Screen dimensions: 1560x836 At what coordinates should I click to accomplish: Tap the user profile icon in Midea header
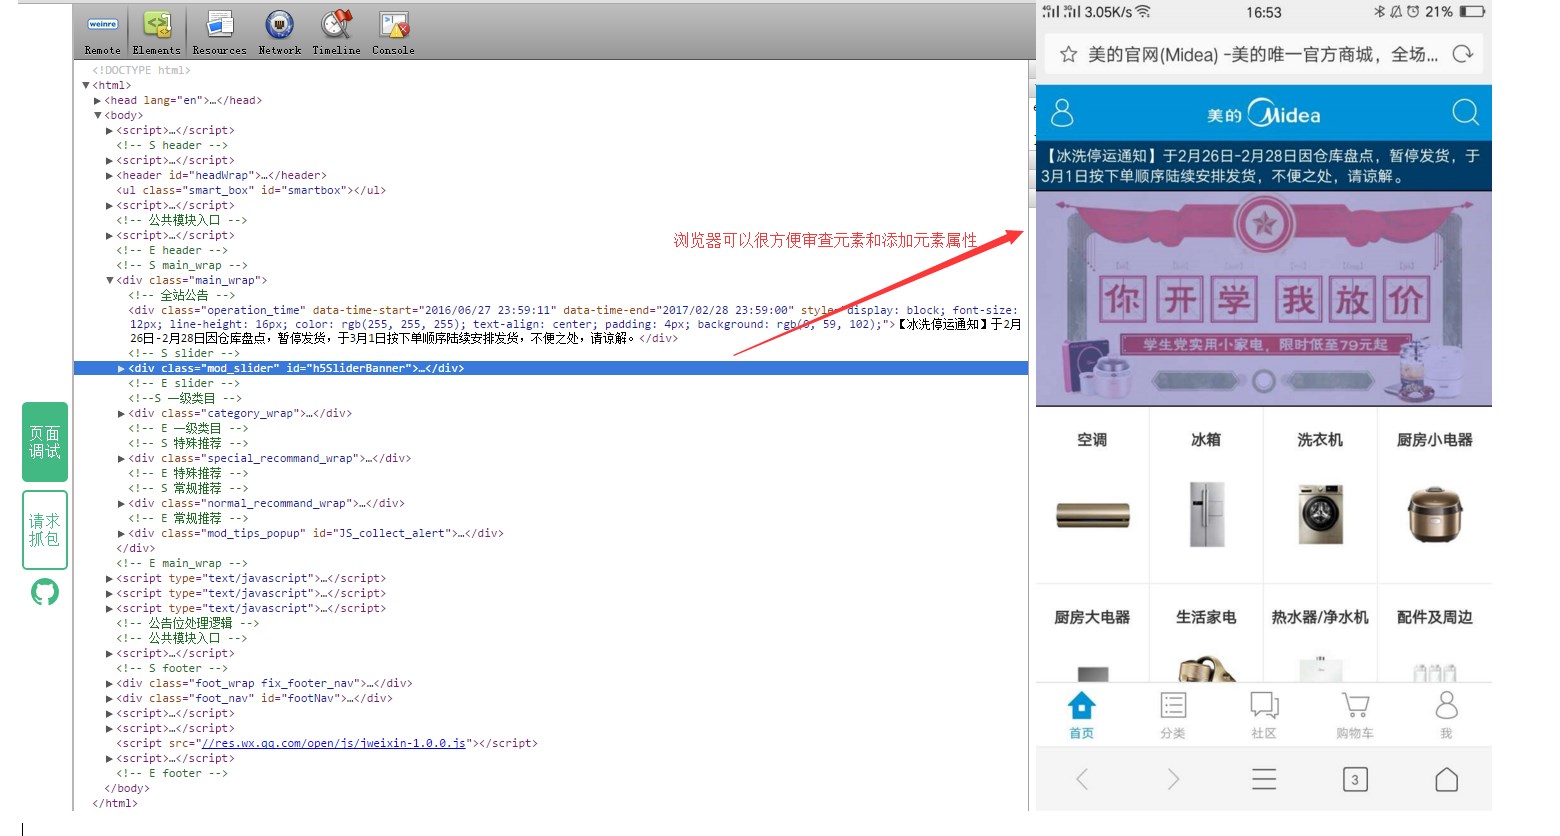pos(1062,113)
